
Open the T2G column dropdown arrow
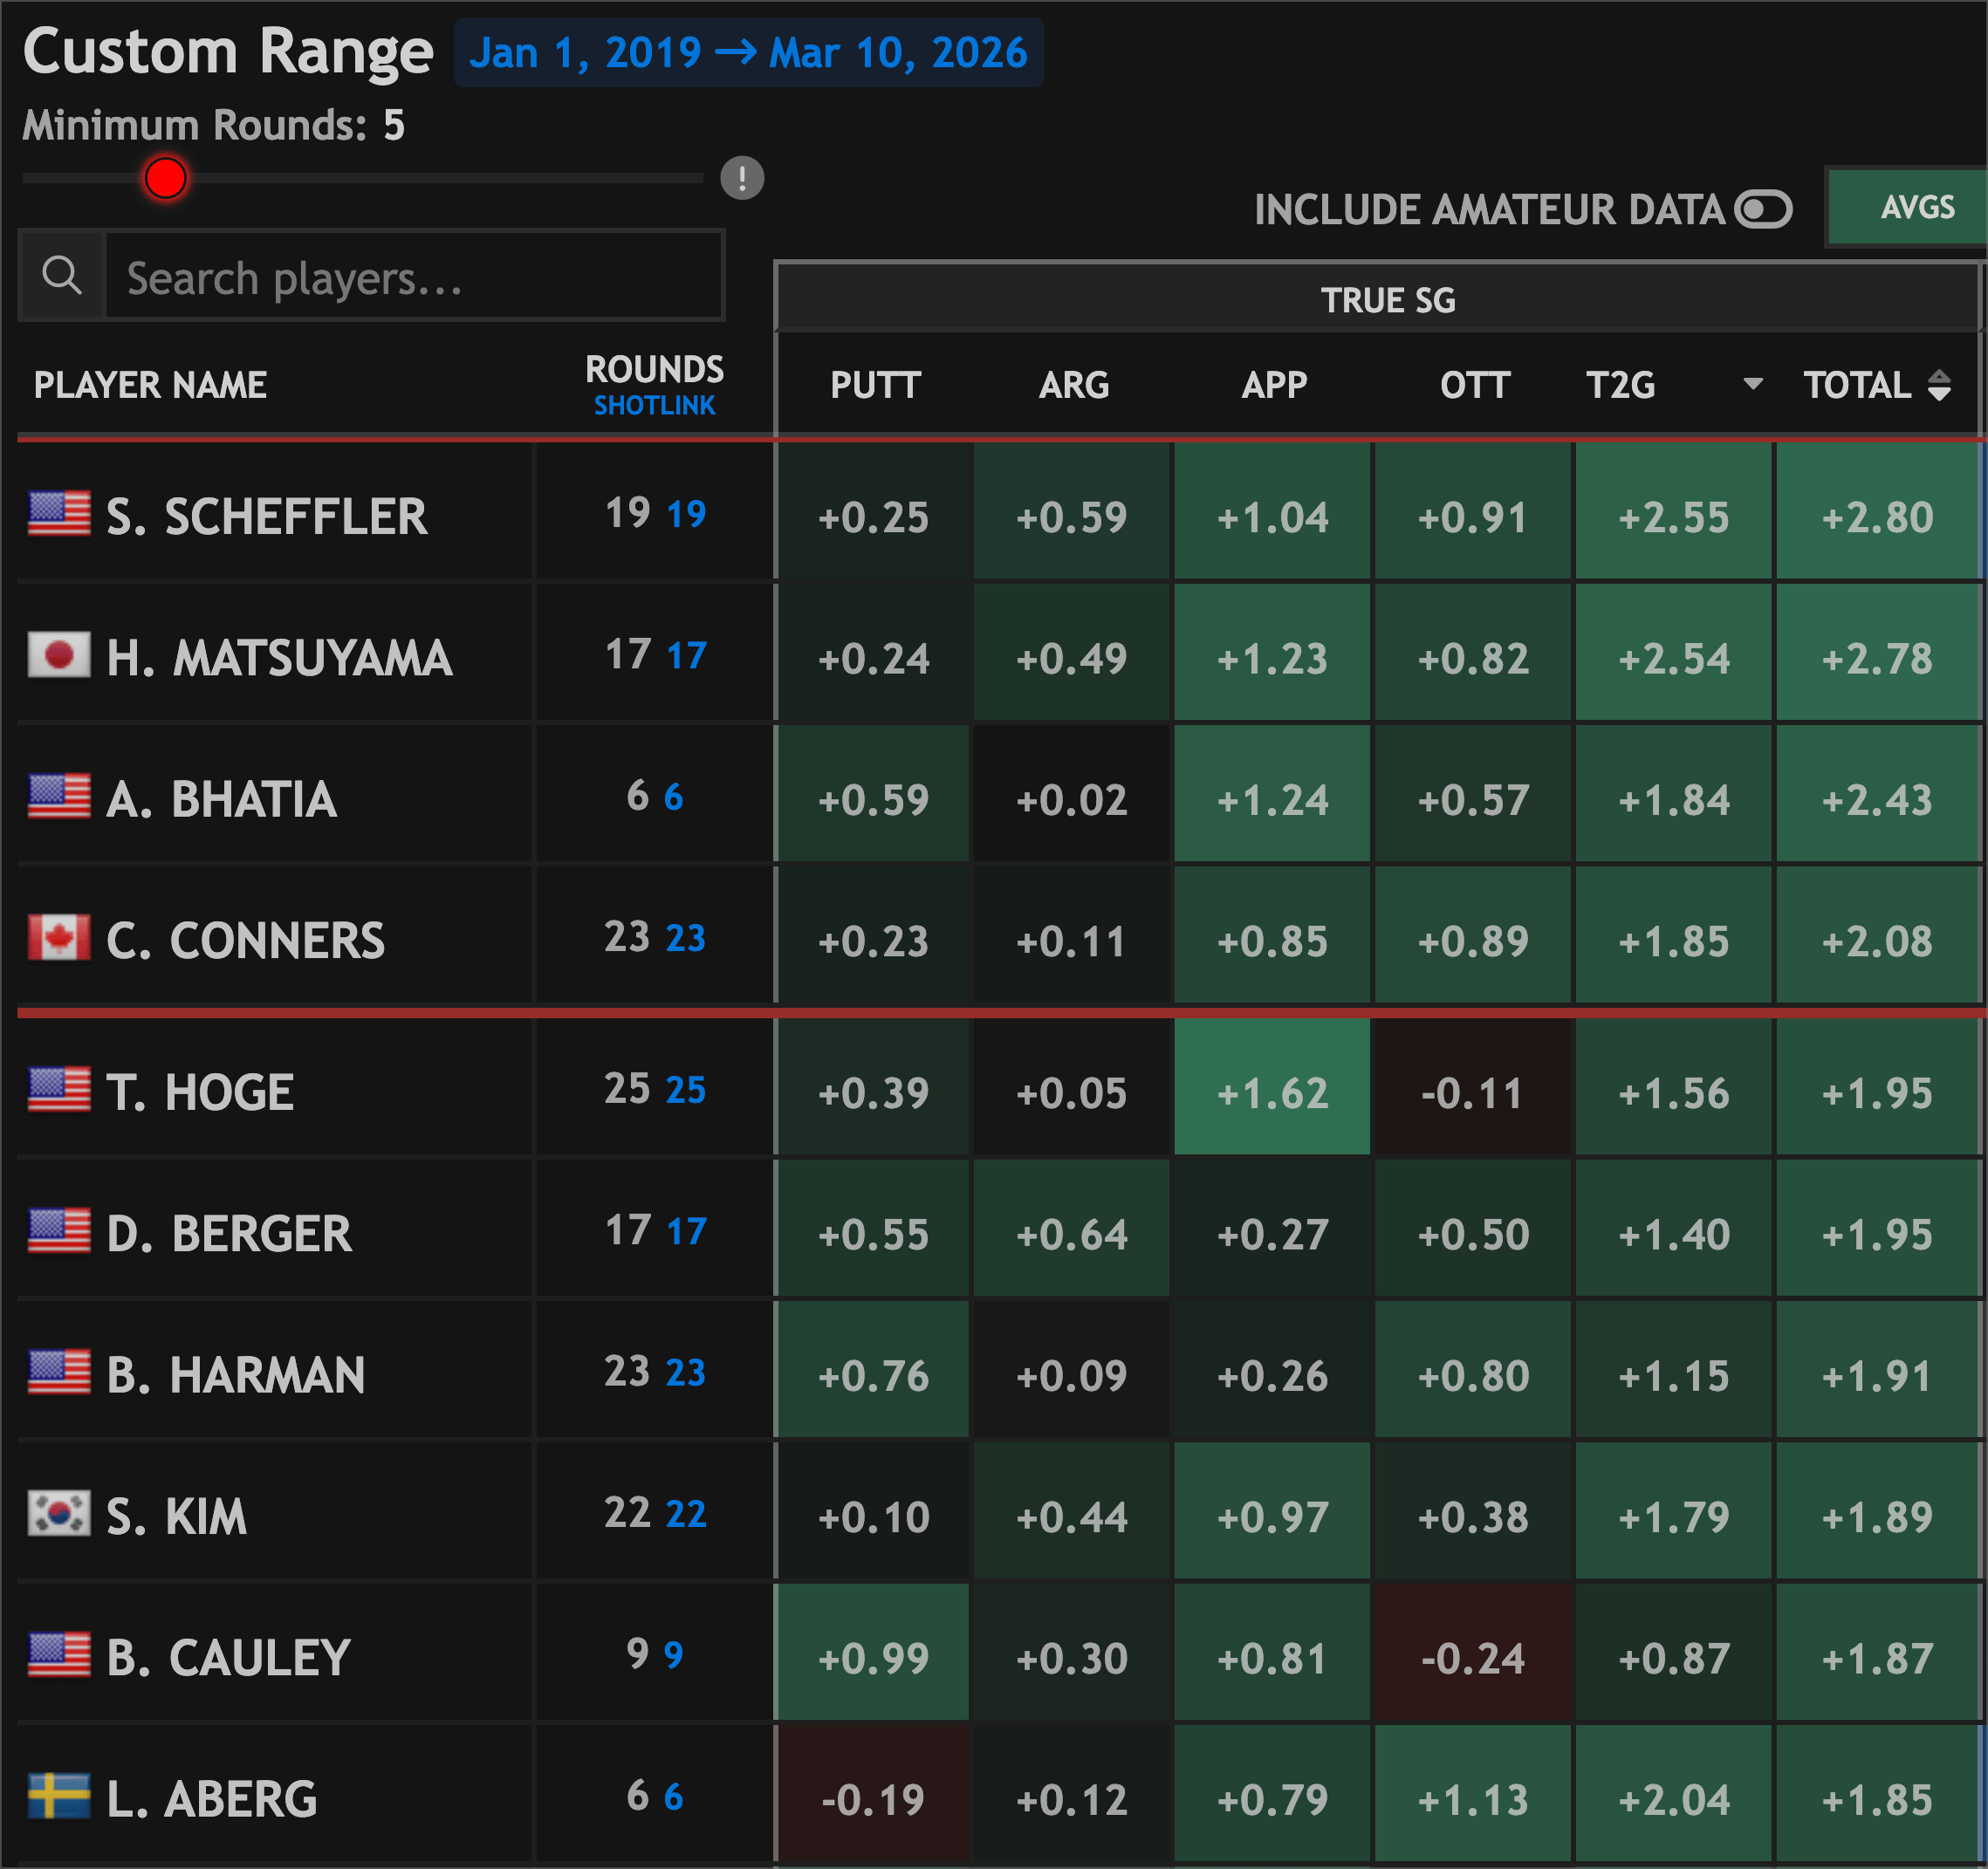1752,384
